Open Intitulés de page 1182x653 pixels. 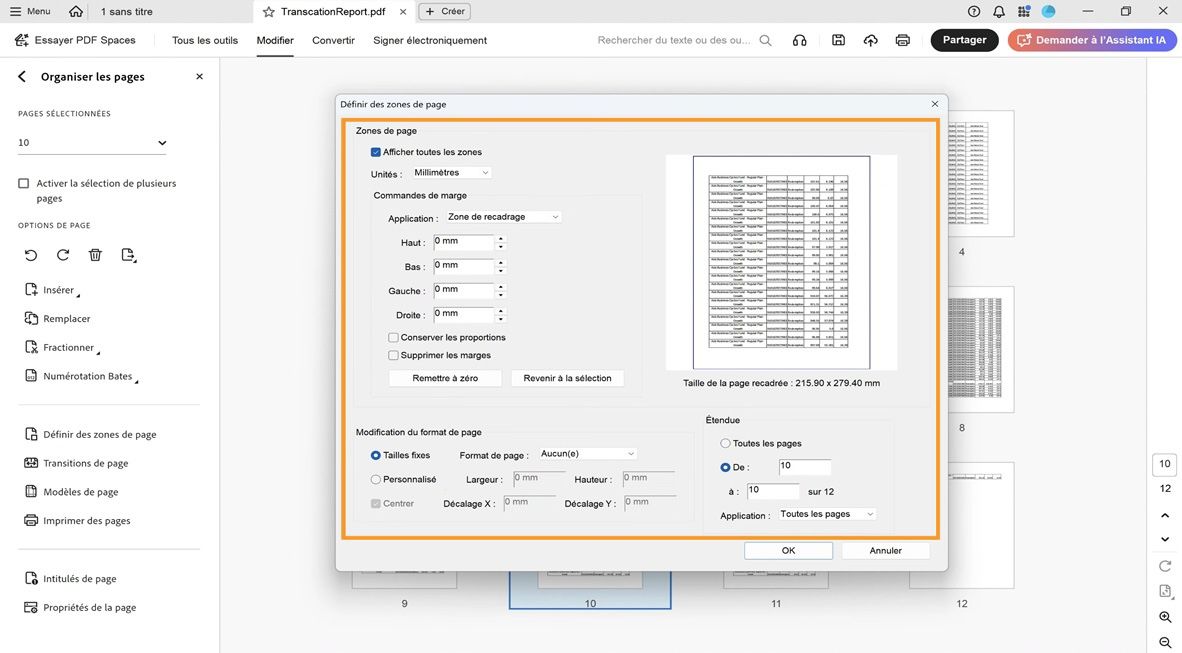(71, 579)
